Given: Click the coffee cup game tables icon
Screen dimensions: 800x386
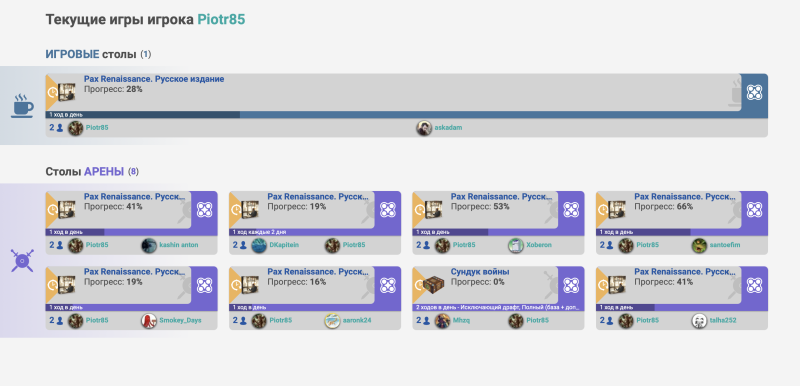Looking at the screenshot, I should (22, 106).
